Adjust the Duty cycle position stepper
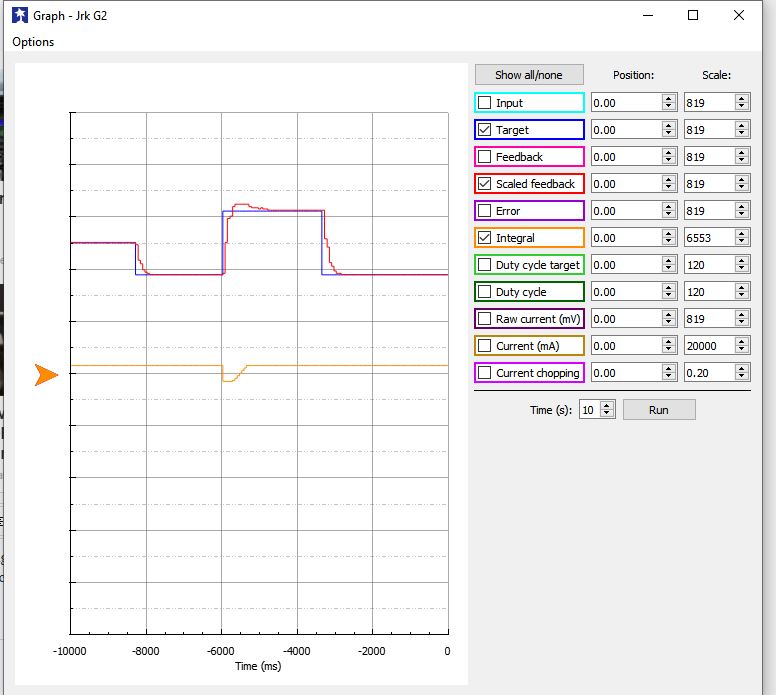Screen dimensions: 776x695 [x=669, y=292]
